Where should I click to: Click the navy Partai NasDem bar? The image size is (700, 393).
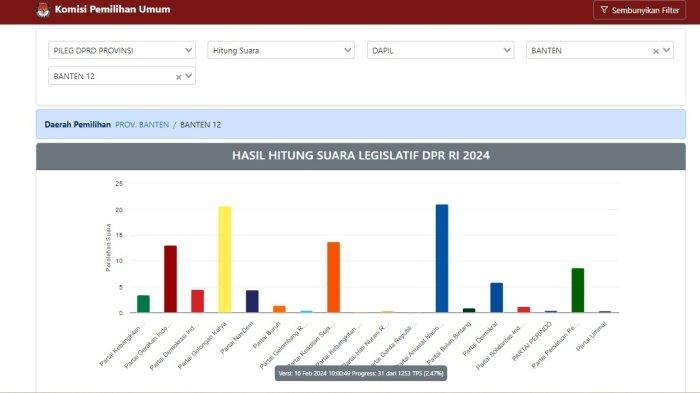click(252, 301)
